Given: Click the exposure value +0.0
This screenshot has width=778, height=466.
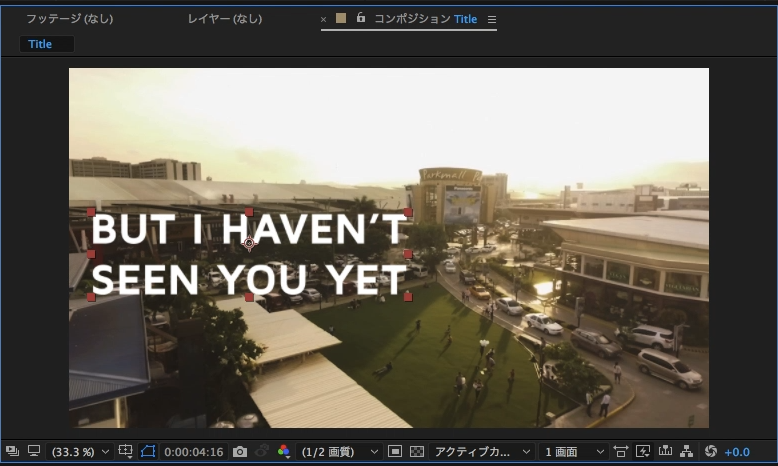Looking at the screenshot, I should (737, 452).
